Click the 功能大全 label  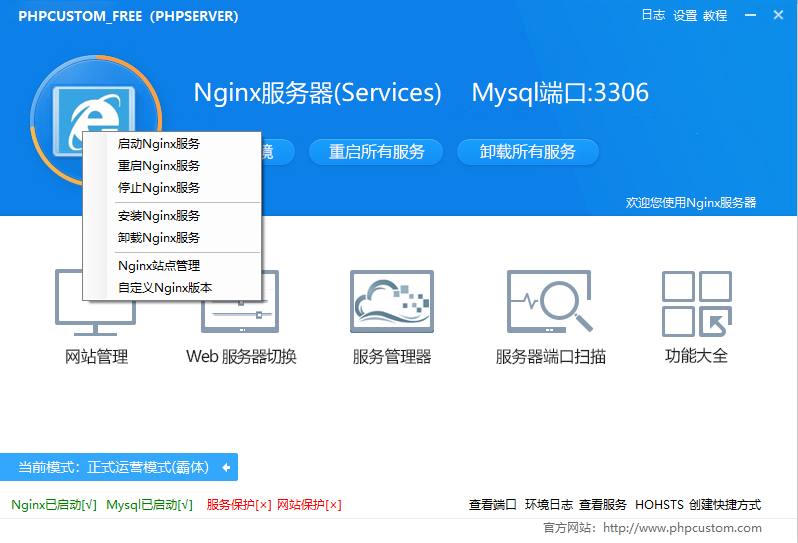[697, 356]
